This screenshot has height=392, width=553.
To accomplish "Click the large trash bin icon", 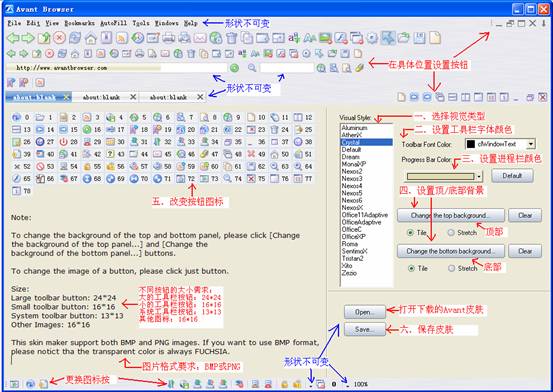I will [x=231, y=38].
